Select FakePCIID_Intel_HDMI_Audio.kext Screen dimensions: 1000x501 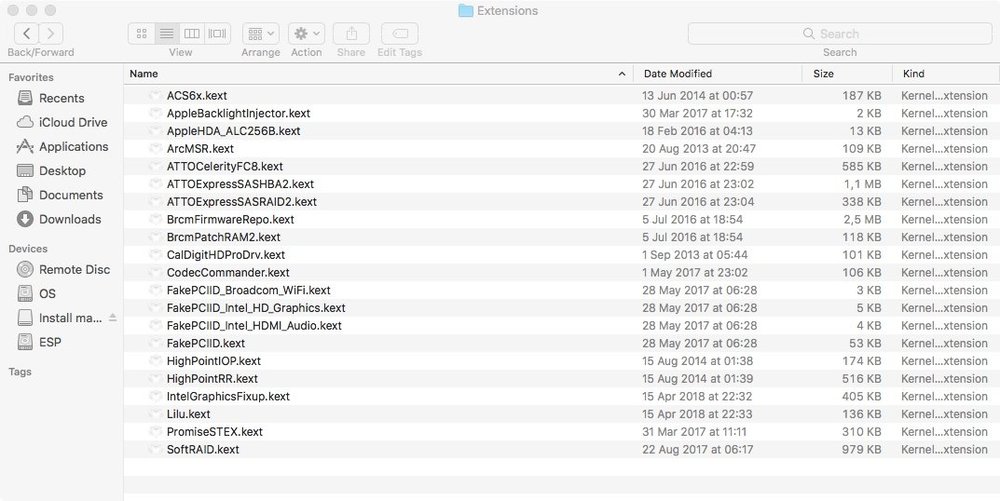(x=254, y=326)
